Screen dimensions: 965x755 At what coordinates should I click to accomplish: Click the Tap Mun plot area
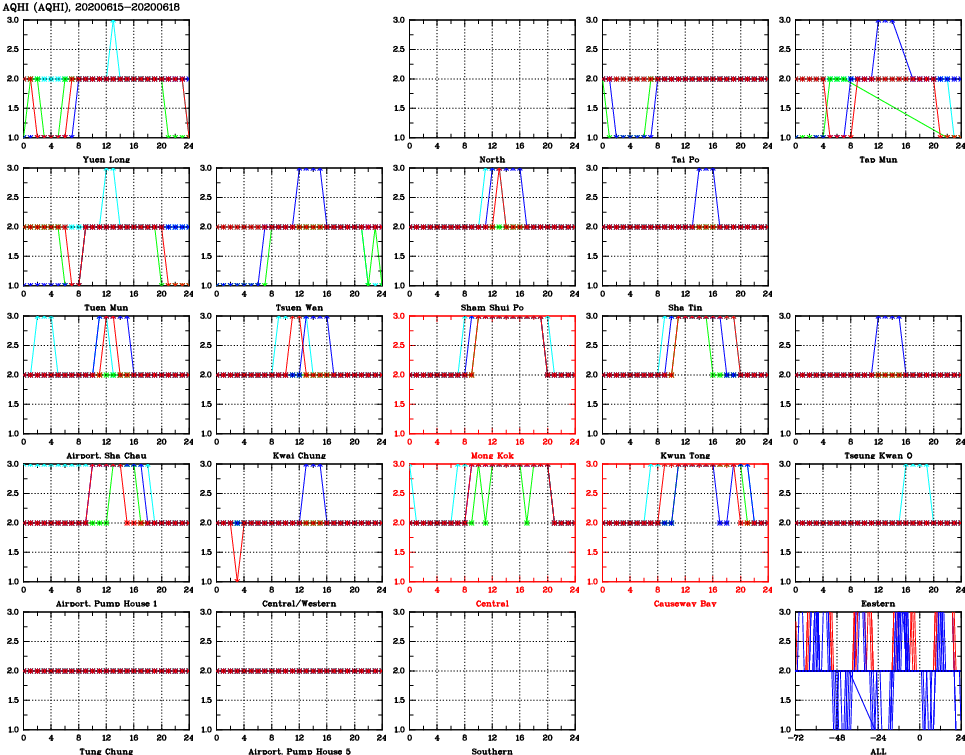click(877, 78)
